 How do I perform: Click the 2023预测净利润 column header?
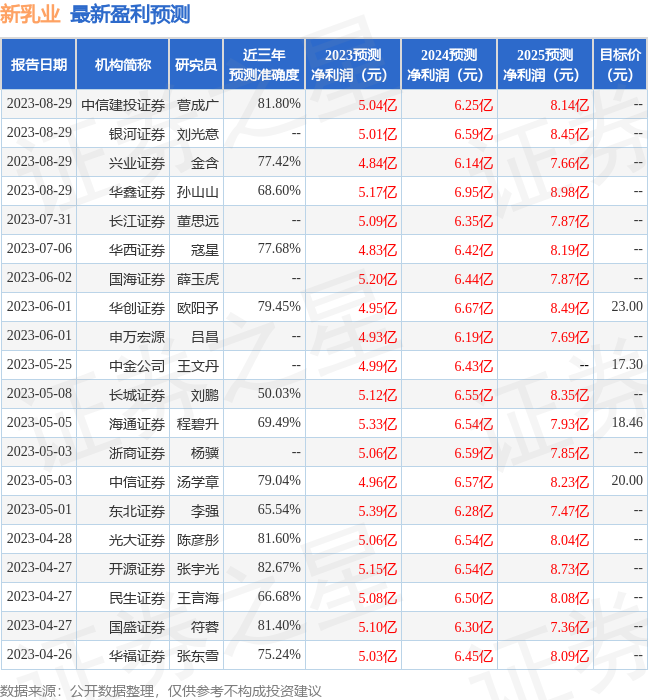point(353,64)
